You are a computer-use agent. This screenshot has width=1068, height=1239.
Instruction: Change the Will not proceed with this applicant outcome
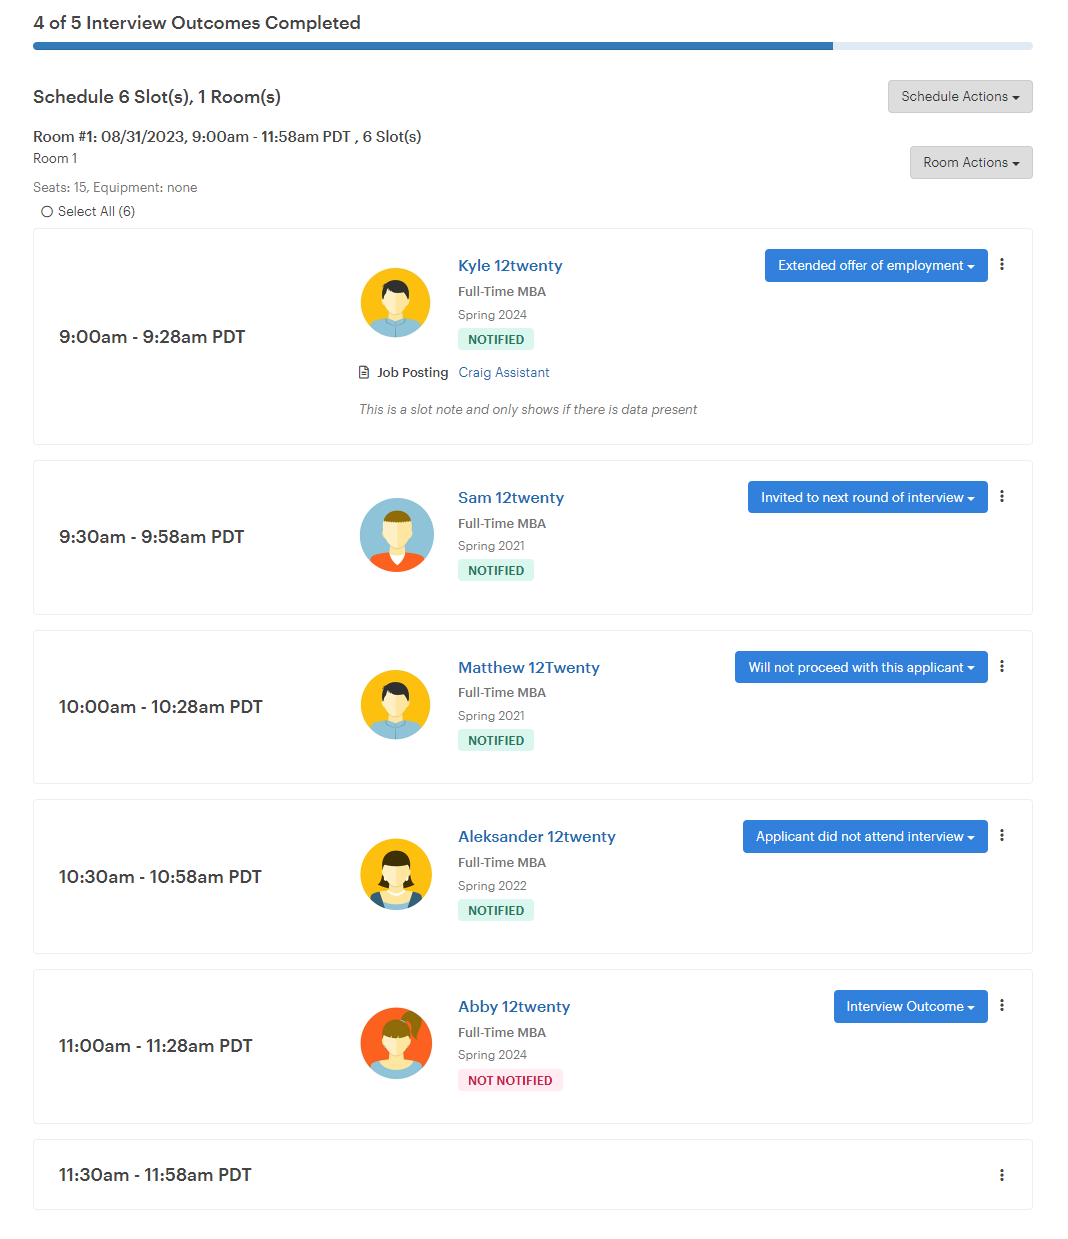click(861, 668)
